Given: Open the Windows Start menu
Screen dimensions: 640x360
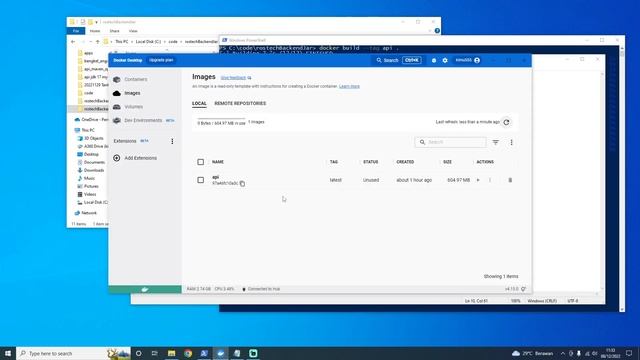Looking at the screenshot, I should [x=8, y=353].
